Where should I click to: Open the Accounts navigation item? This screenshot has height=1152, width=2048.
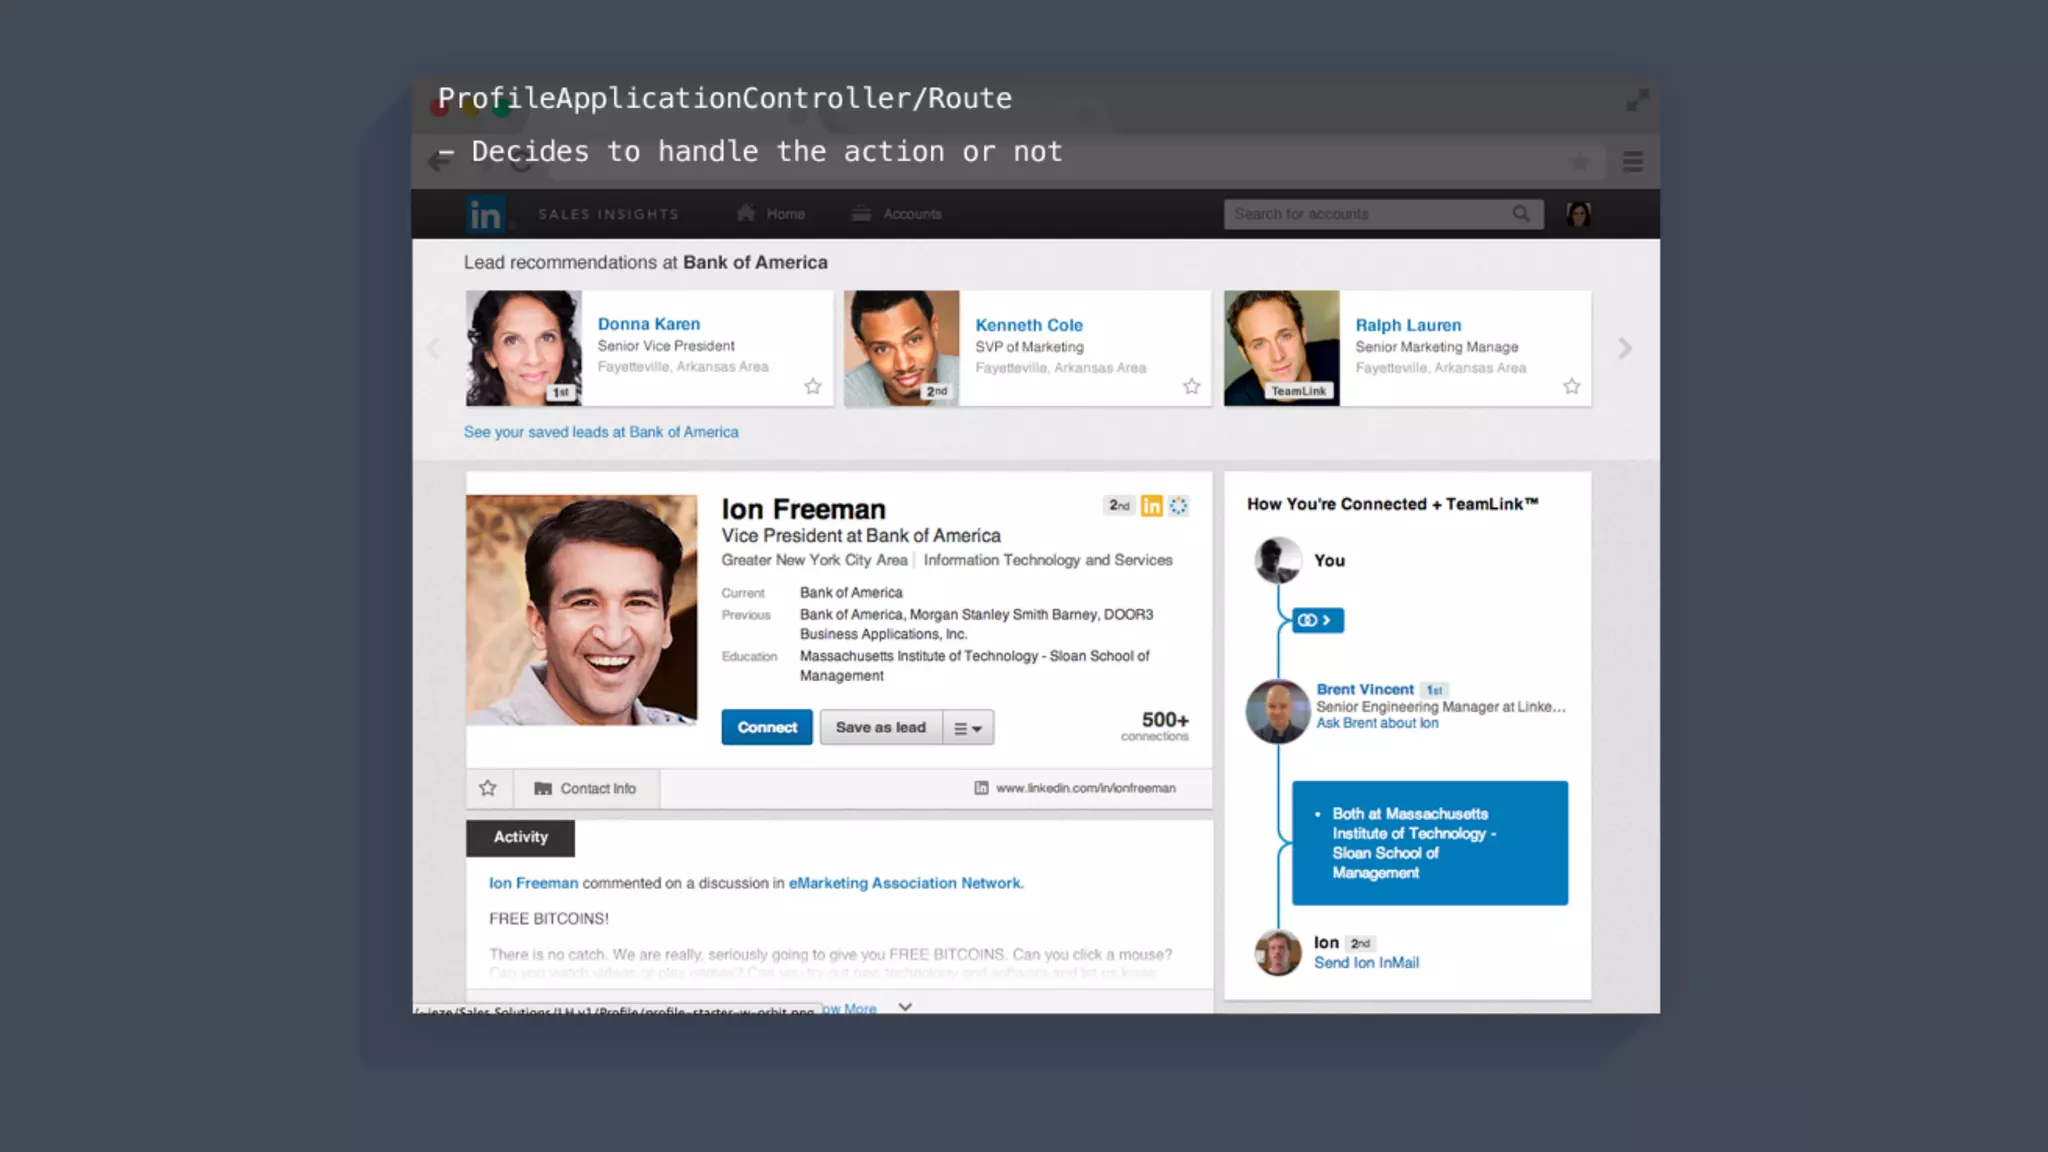click(897, 214)
